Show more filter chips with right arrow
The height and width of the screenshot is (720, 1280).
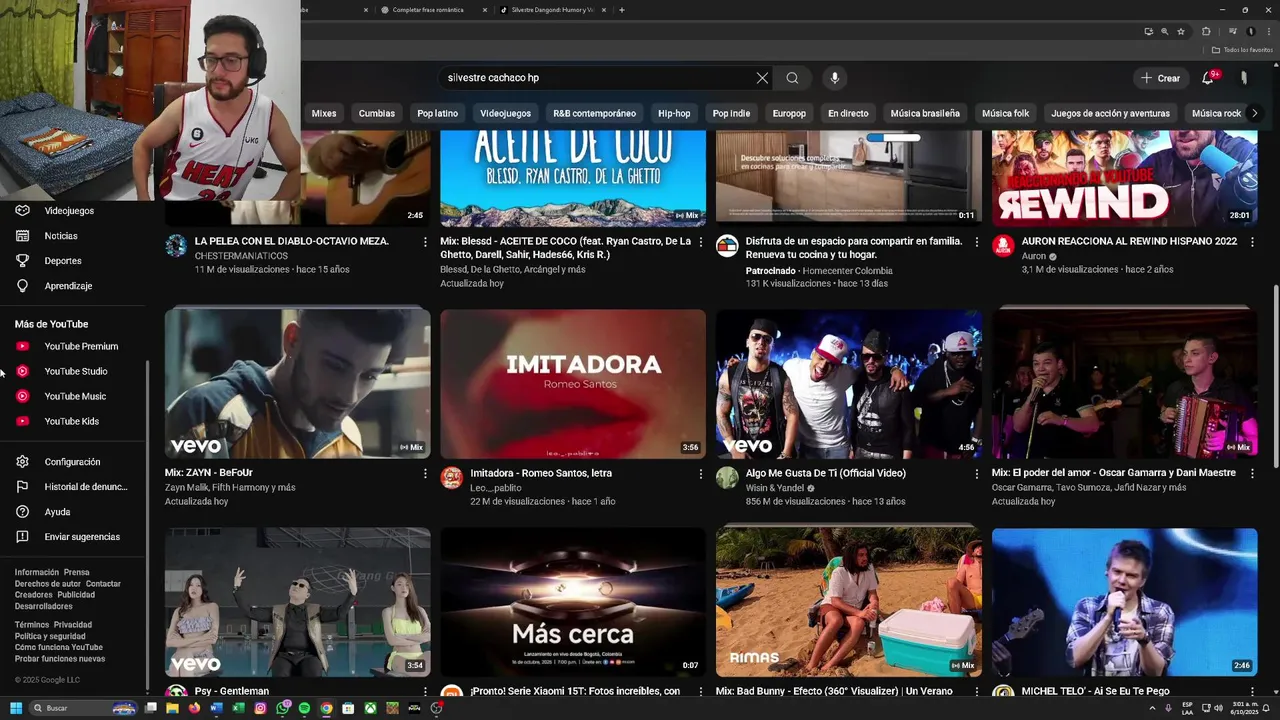coord(1255,113)
